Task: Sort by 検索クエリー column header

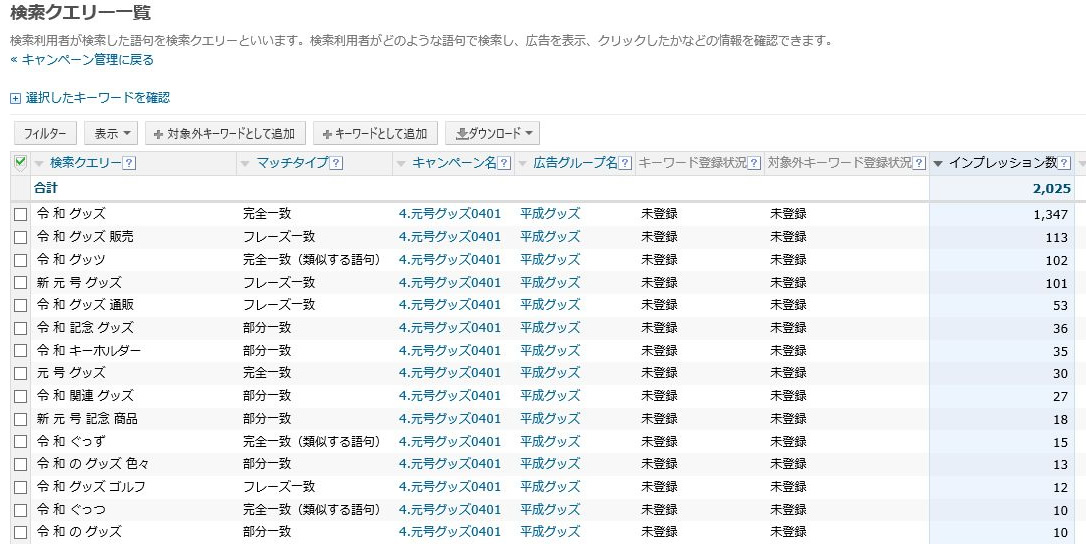Action: [85, 163]
